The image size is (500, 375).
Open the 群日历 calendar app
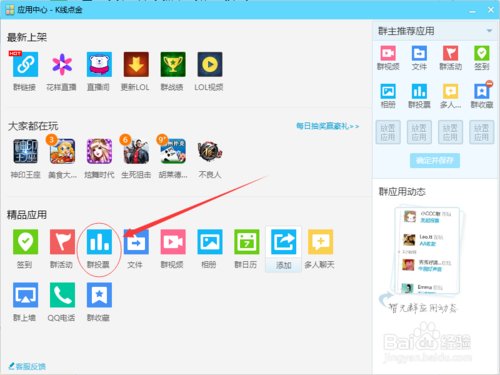coord(247,242)
